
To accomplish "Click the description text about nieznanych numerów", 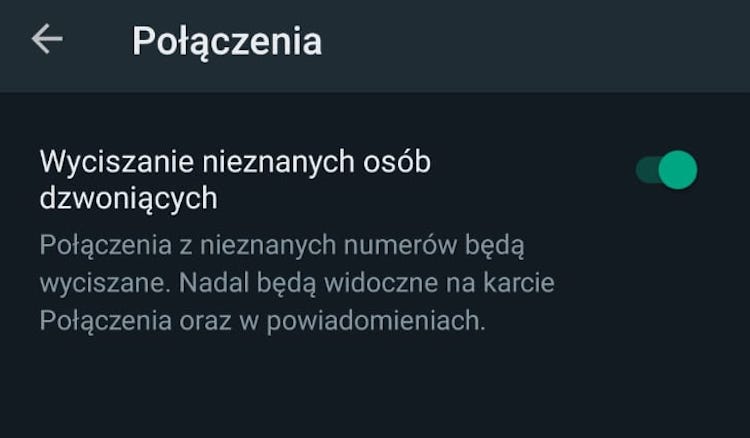I will (x=297, y=283).
